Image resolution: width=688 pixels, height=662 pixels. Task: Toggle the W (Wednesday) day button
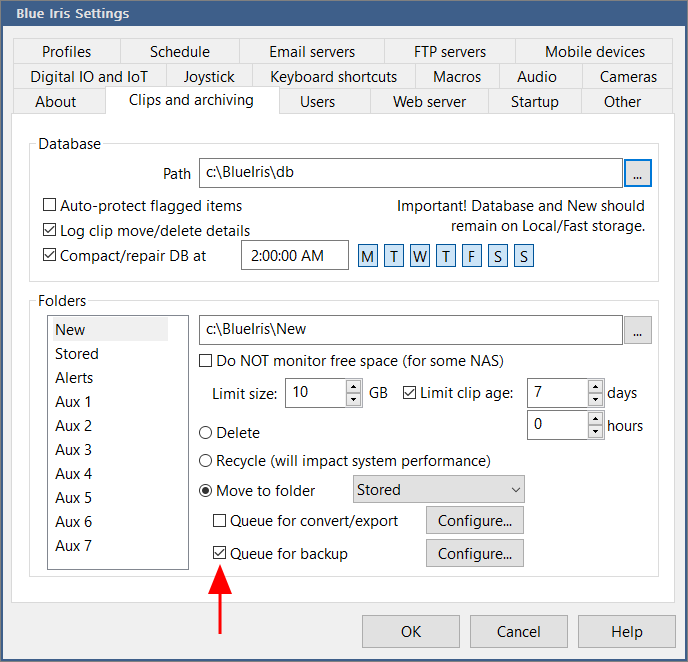tap(420, 256)
